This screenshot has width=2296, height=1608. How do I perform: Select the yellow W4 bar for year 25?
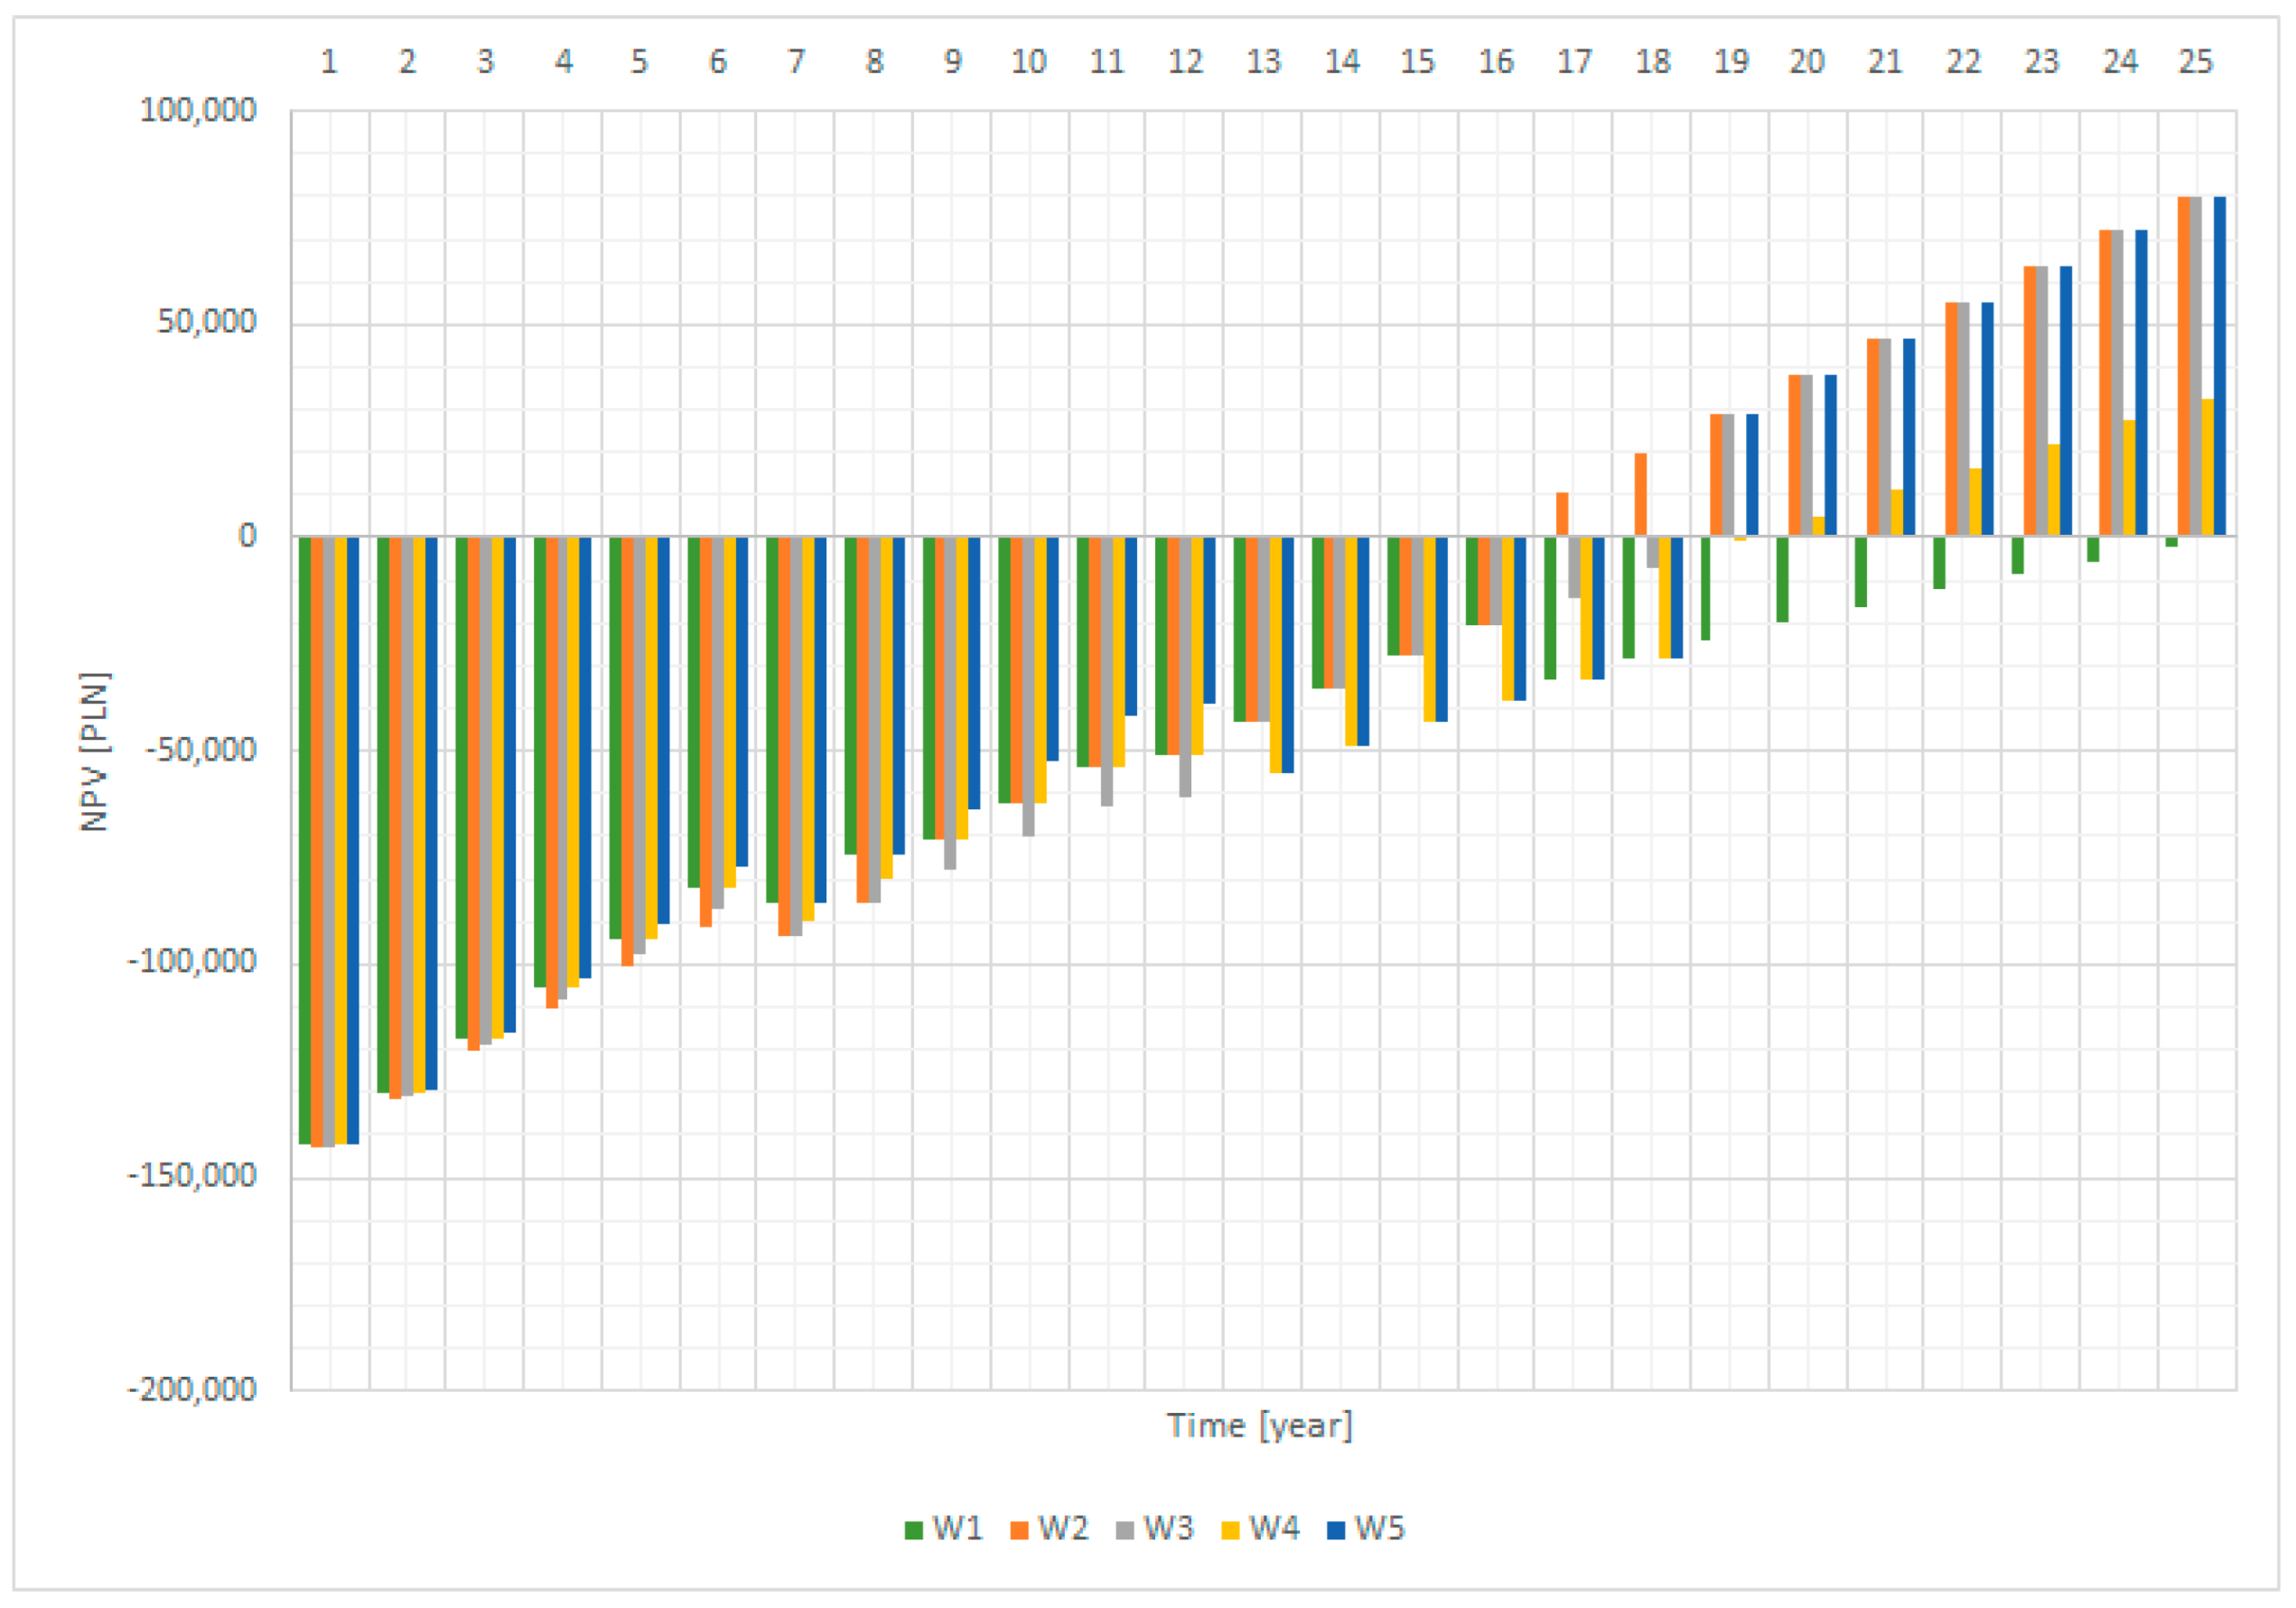click(x=2207, y=467)
